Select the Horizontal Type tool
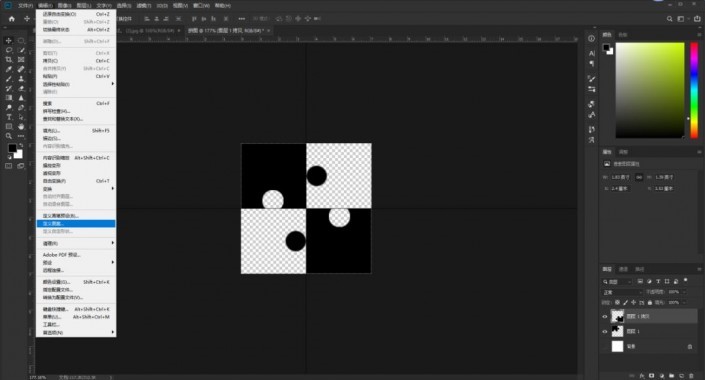This screenshot has width=705, height=380. coord(9,117)
